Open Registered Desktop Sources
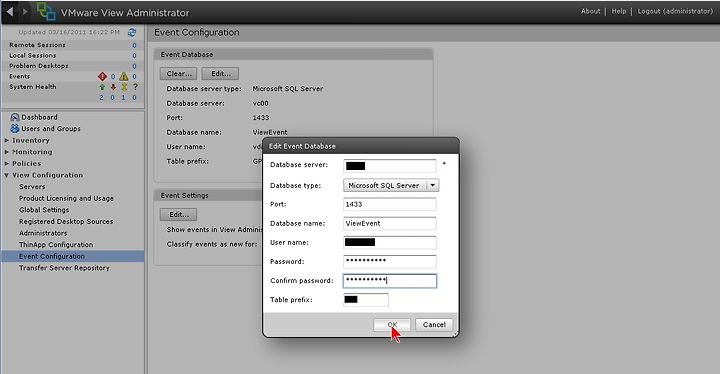 tap(66, 221)
